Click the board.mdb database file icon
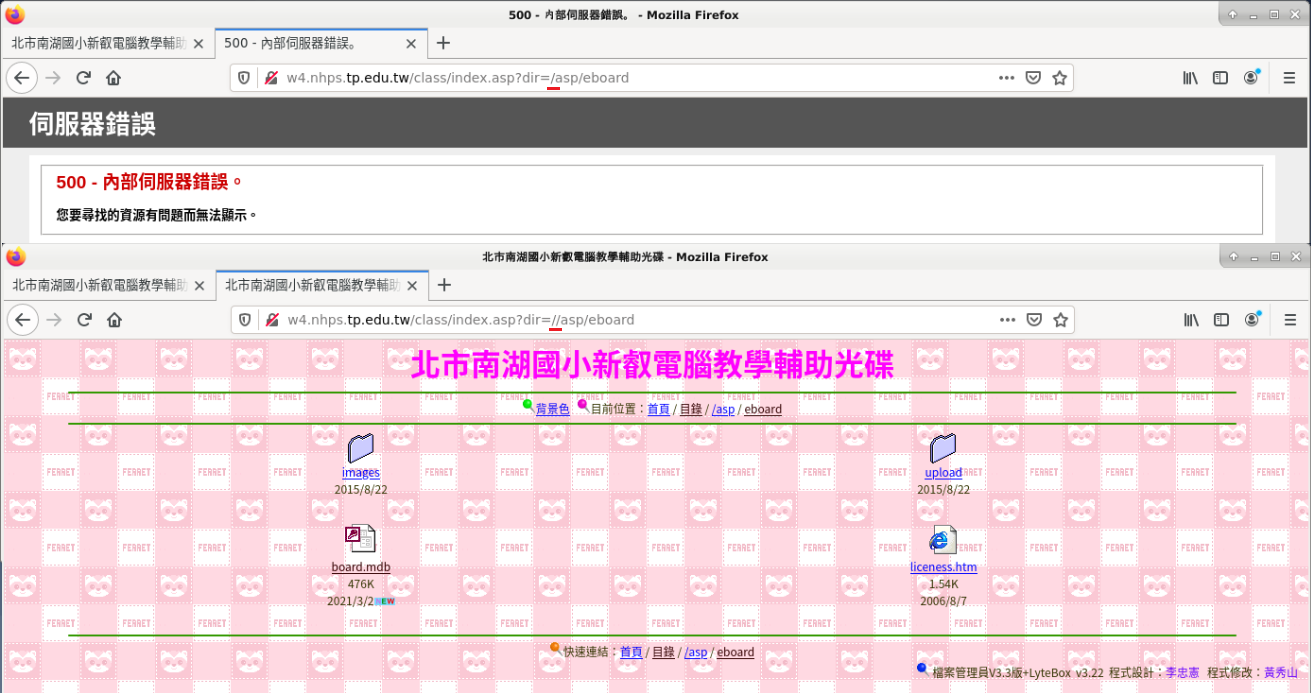Image resolution: width=1311 pixels, height=693 pixels. coord(360,540)
